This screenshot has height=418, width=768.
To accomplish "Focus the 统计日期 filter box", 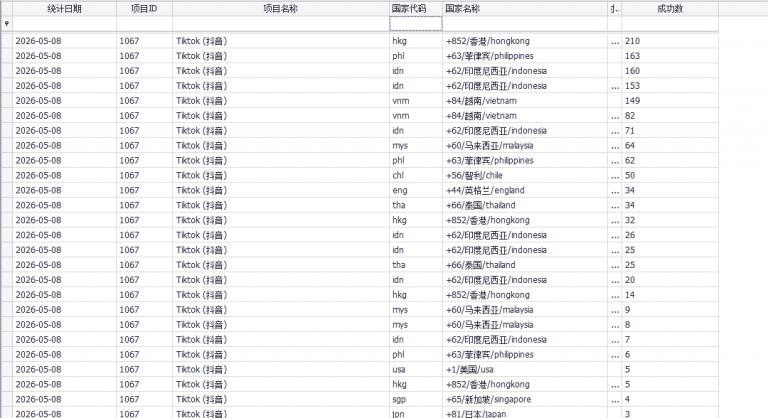I will tap(64, 24).
